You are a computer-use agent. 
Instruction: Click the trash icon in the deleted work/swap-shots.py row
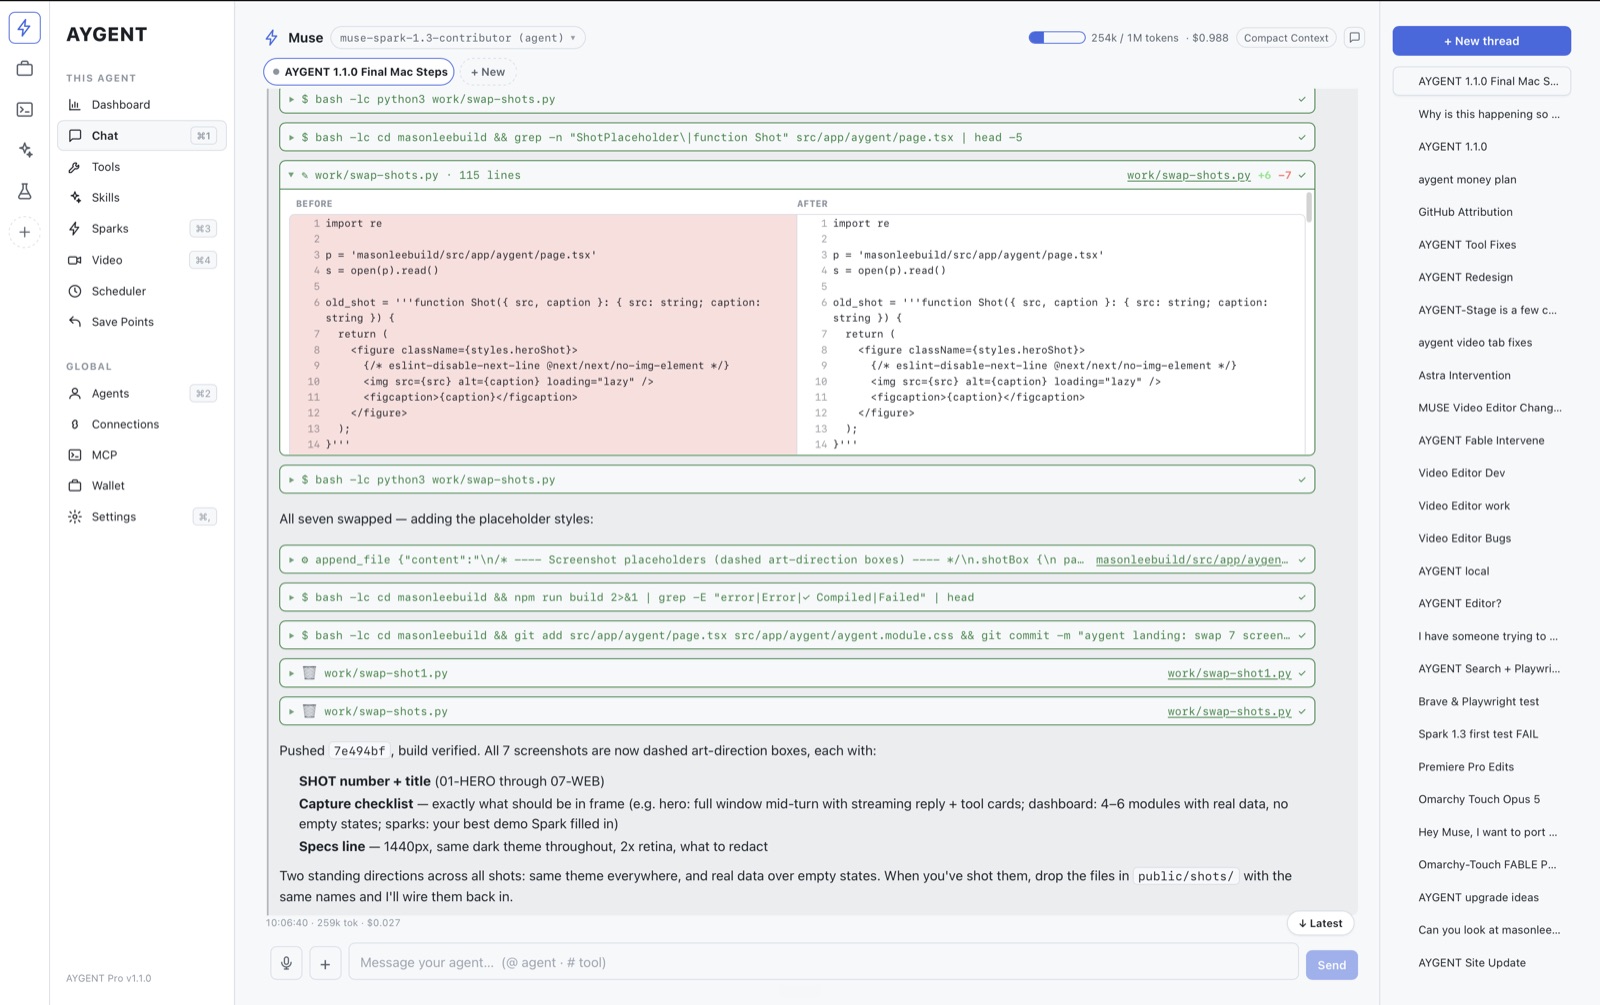pos(310,711)
